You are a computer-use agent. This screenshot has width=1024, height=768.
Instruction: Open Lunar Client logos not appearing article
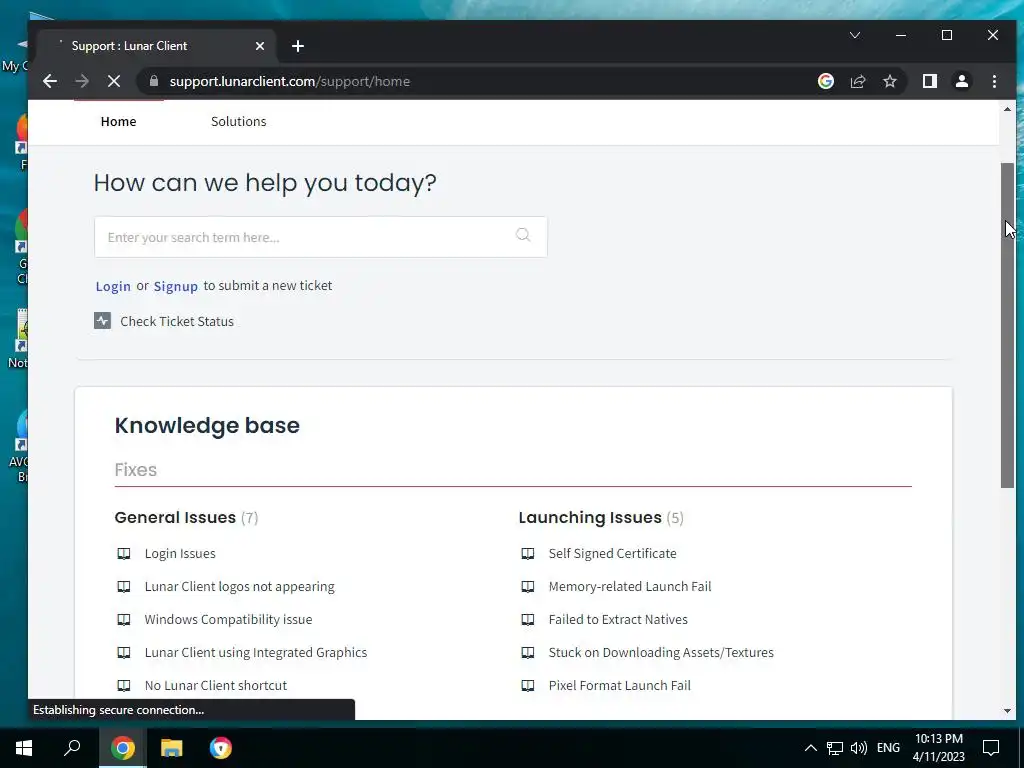click(x=240, y=586)
